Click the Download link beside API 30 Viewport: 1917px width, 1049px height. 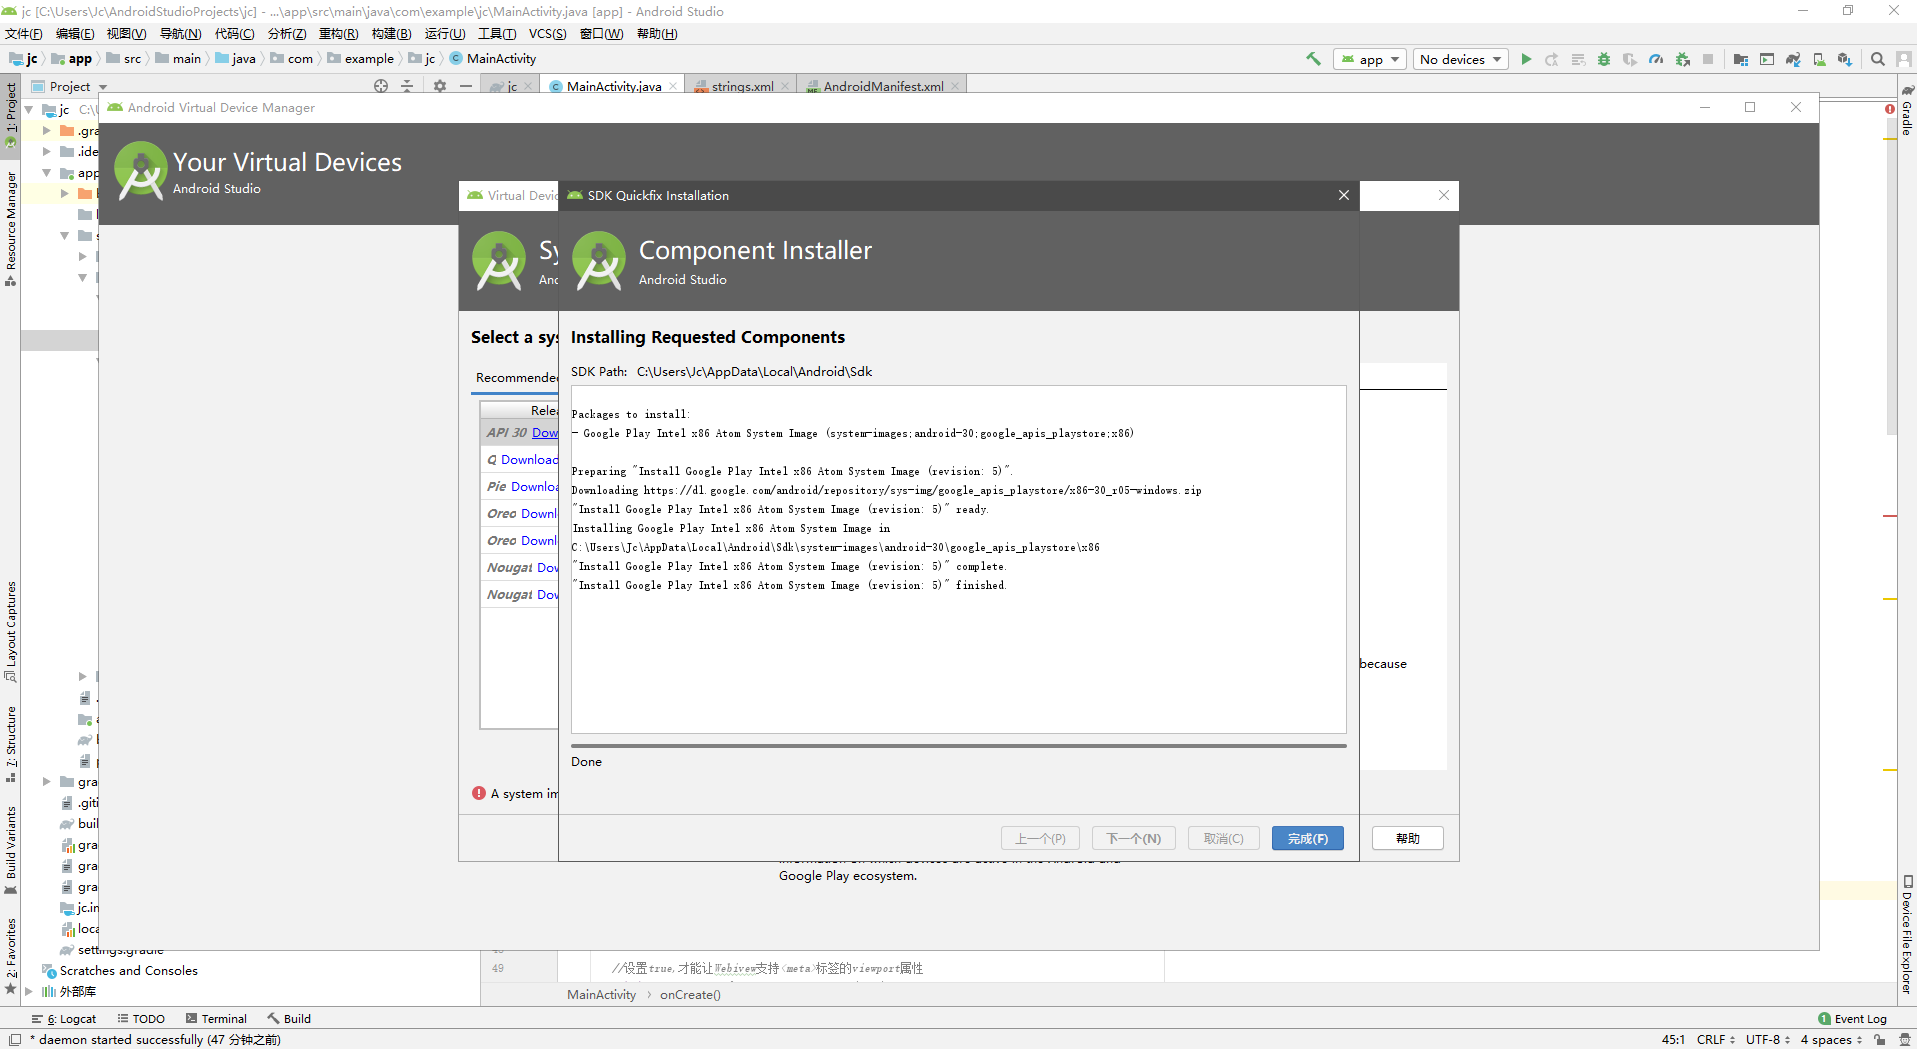pos(545,432)
